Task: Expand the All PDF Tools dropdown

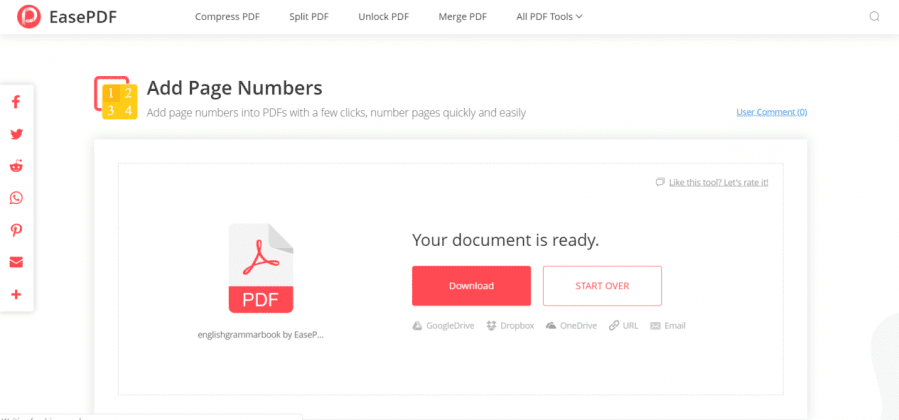Action: coord(549,17)
